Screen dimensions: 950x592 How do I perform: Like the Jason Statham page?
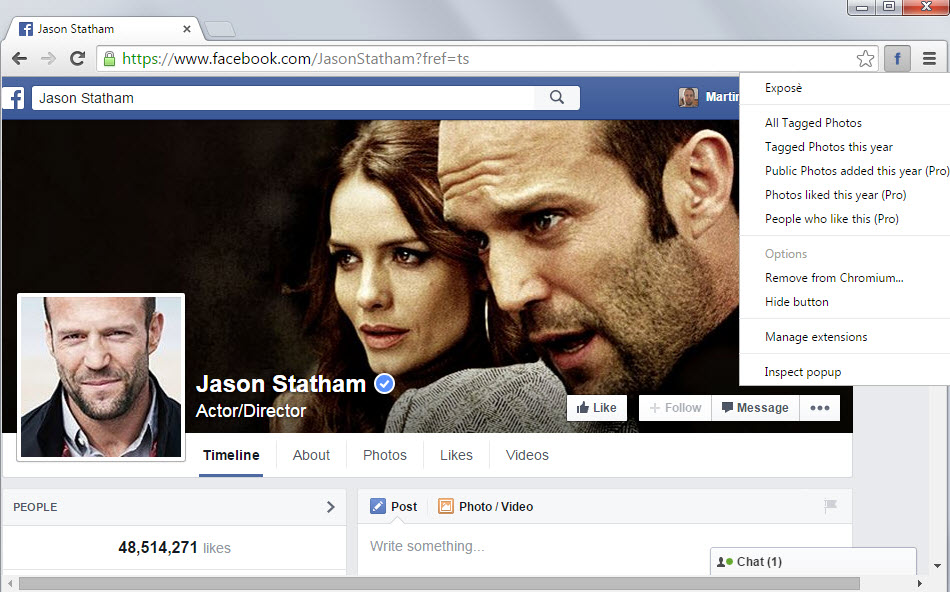pyautogui.click(x=596, y=408)
